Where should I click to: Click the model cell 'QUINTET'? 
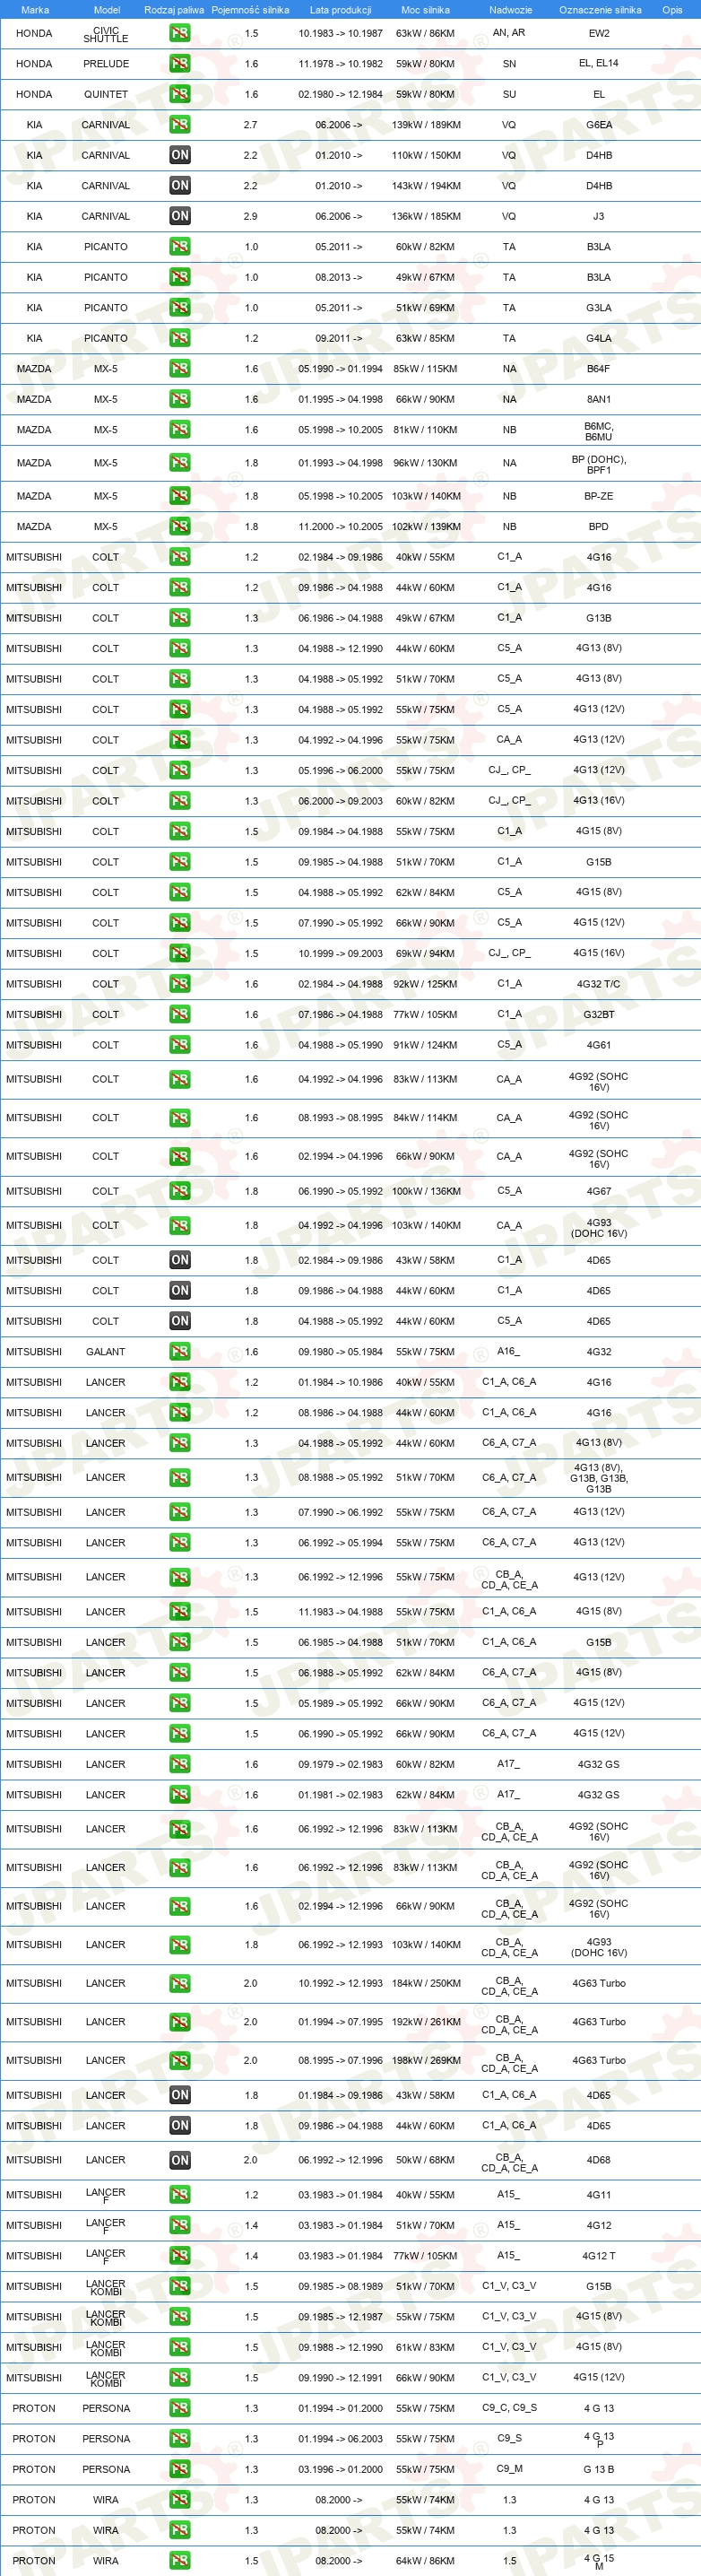pos(106,94)
